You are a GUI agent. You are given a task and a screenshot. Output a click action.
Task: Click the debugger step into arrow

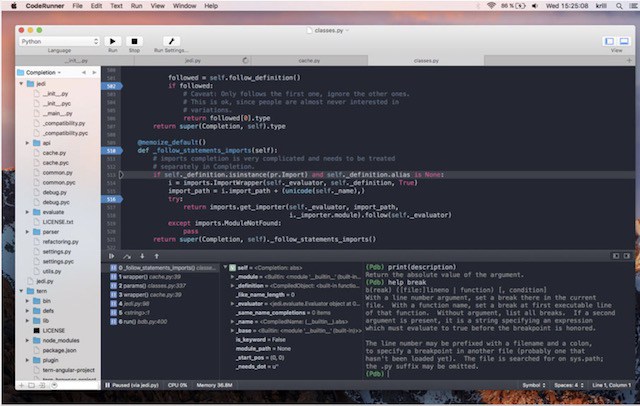click(x=141, y=256)
